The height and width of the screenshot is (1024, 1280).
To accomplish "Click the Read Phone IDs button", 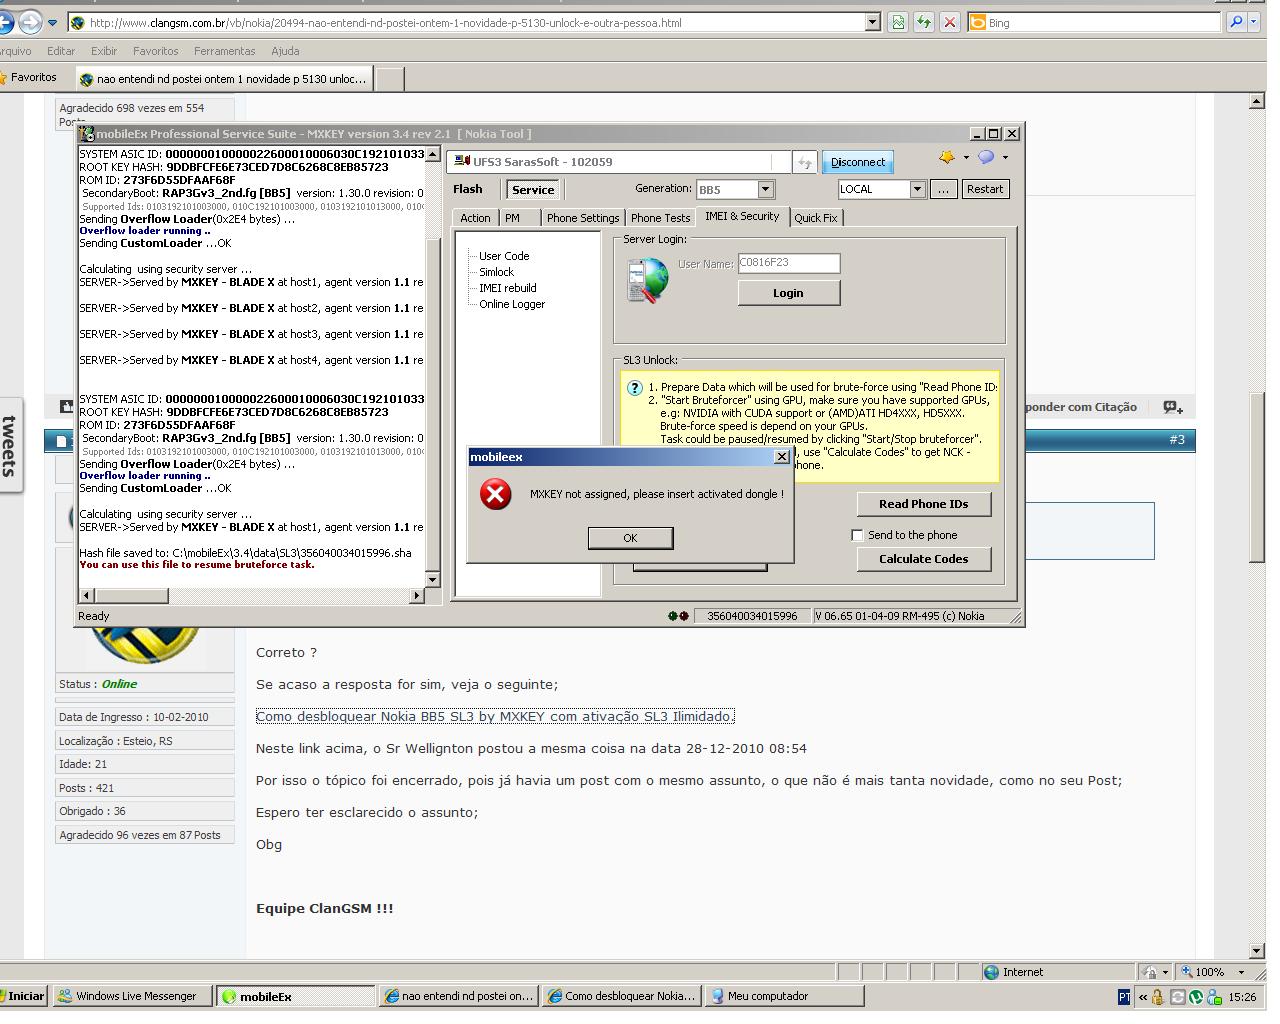I will [x=923, y=504].
